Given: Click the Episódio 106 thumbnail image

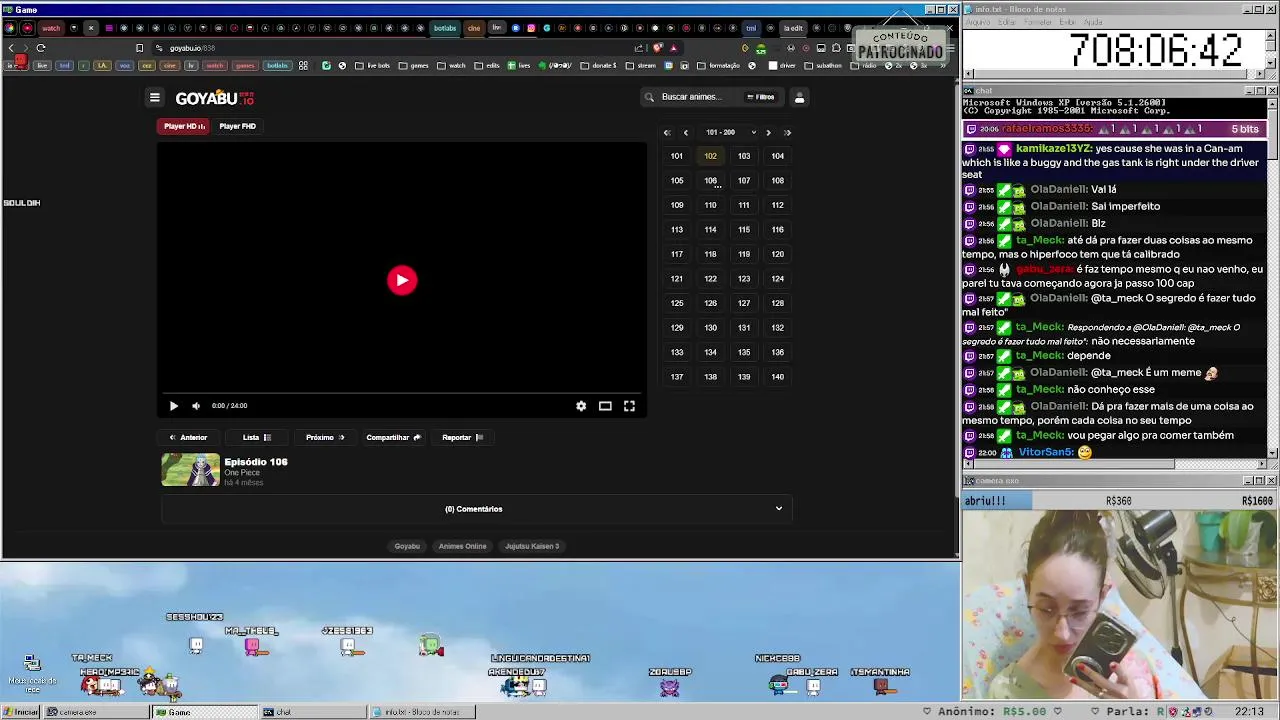Looking at the screenshot, I should click(190, 470).
